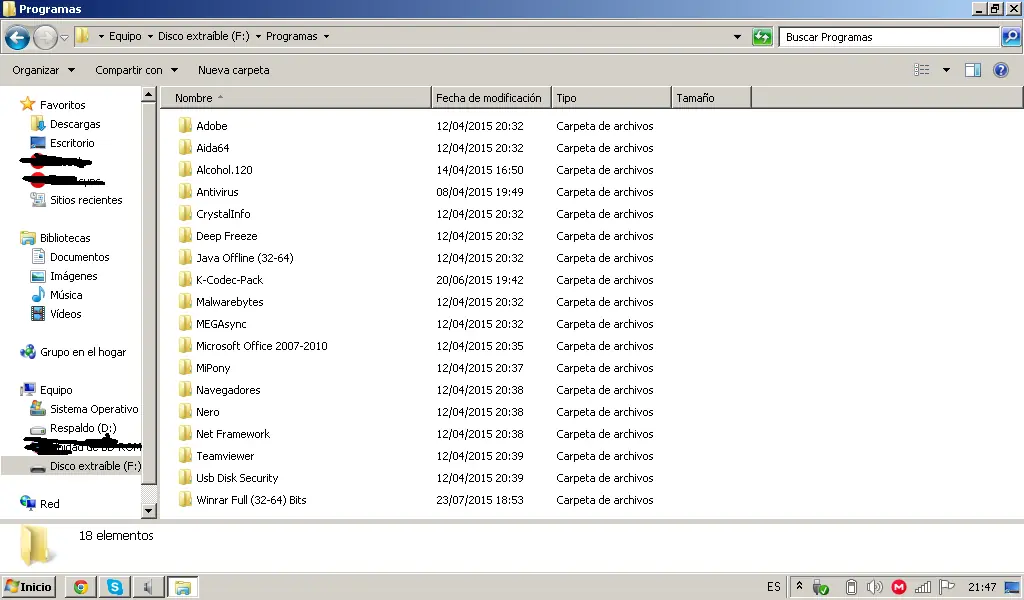Click the Net Framework folder name

coord(232,434)
